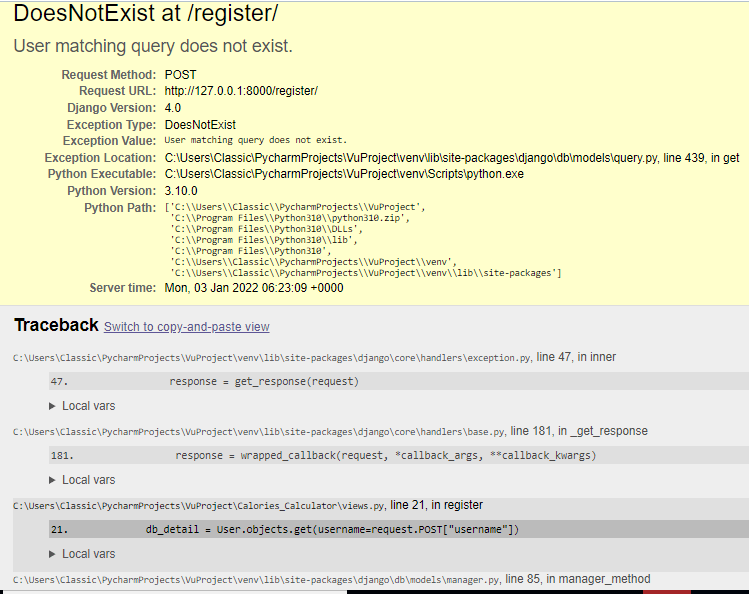Switch to copy-and-paste view link

pyautogui.click(x=186, y=327)
